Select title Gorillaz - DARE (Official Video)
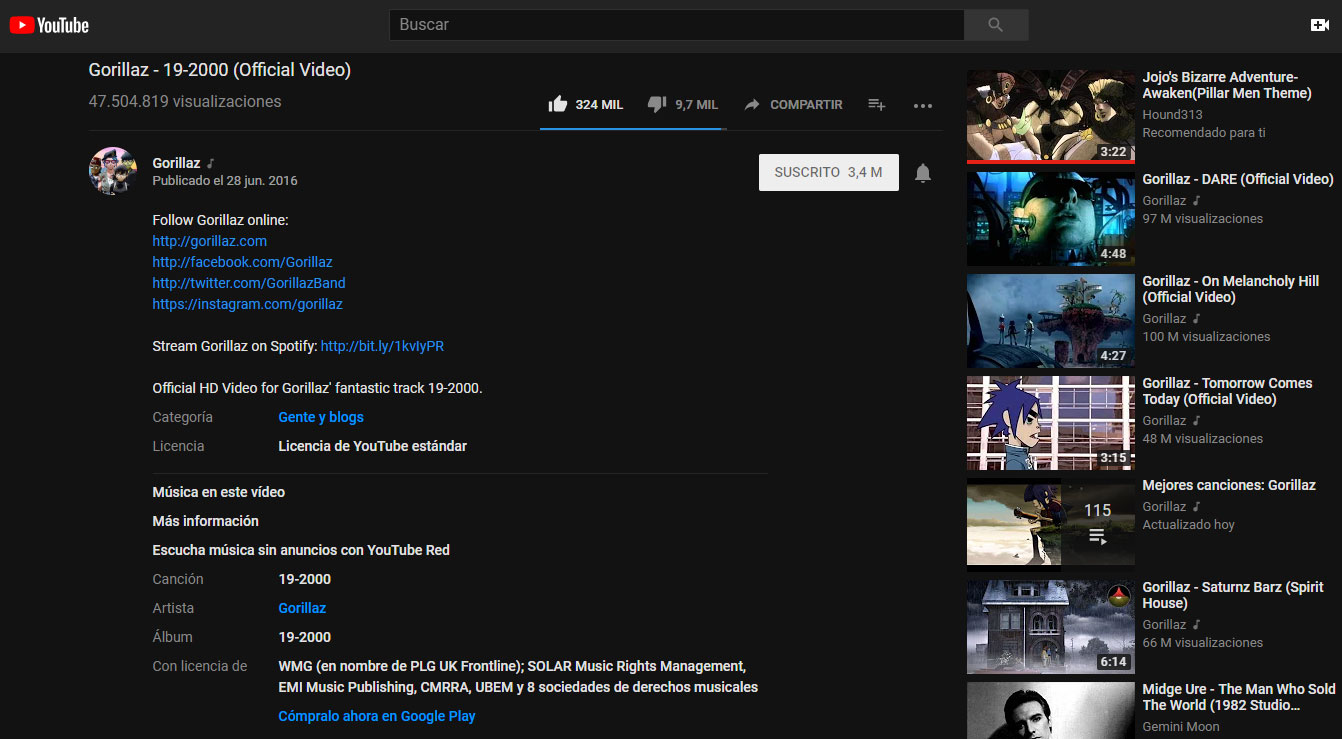This screenshot has width=1342, height=739. pos(1238,179)
